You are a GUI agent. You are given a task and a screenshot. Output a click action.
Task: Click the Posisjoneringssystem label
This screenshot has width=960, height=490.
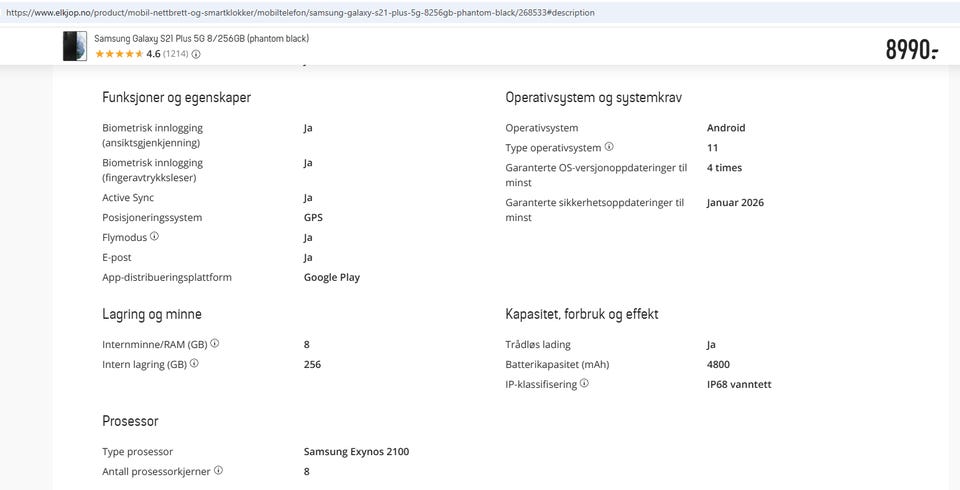[152, 217]
